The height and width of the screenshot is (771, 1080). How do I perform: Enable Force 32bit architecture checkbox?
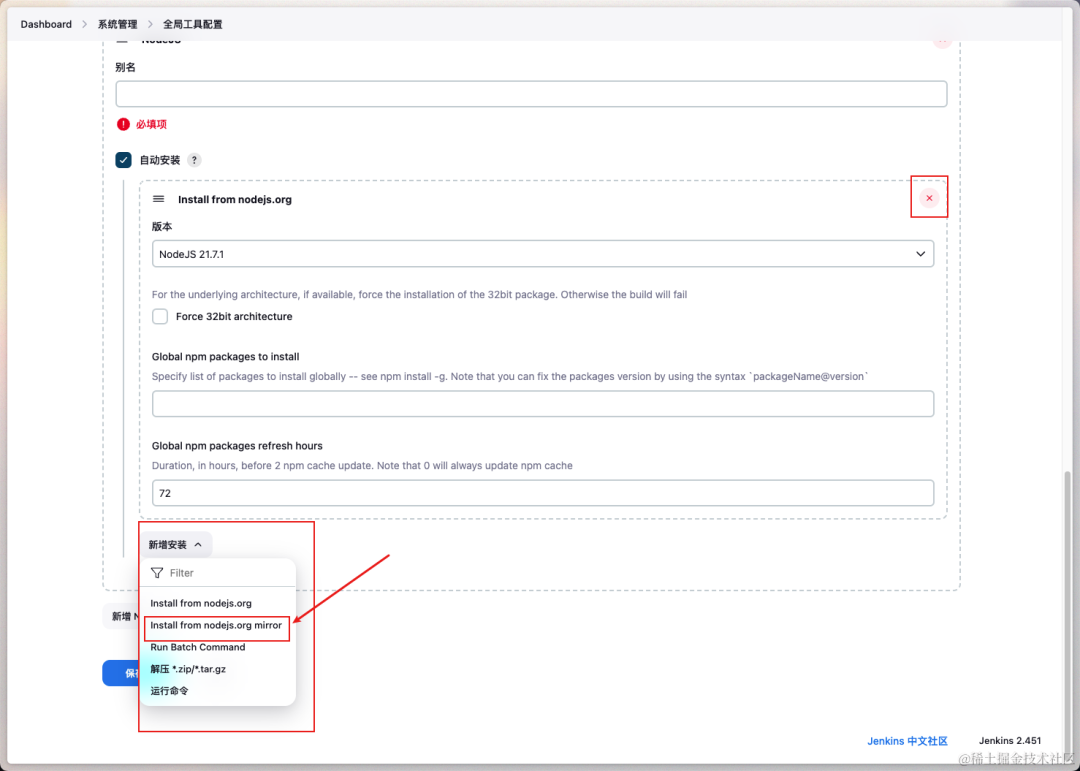point(160,316)
